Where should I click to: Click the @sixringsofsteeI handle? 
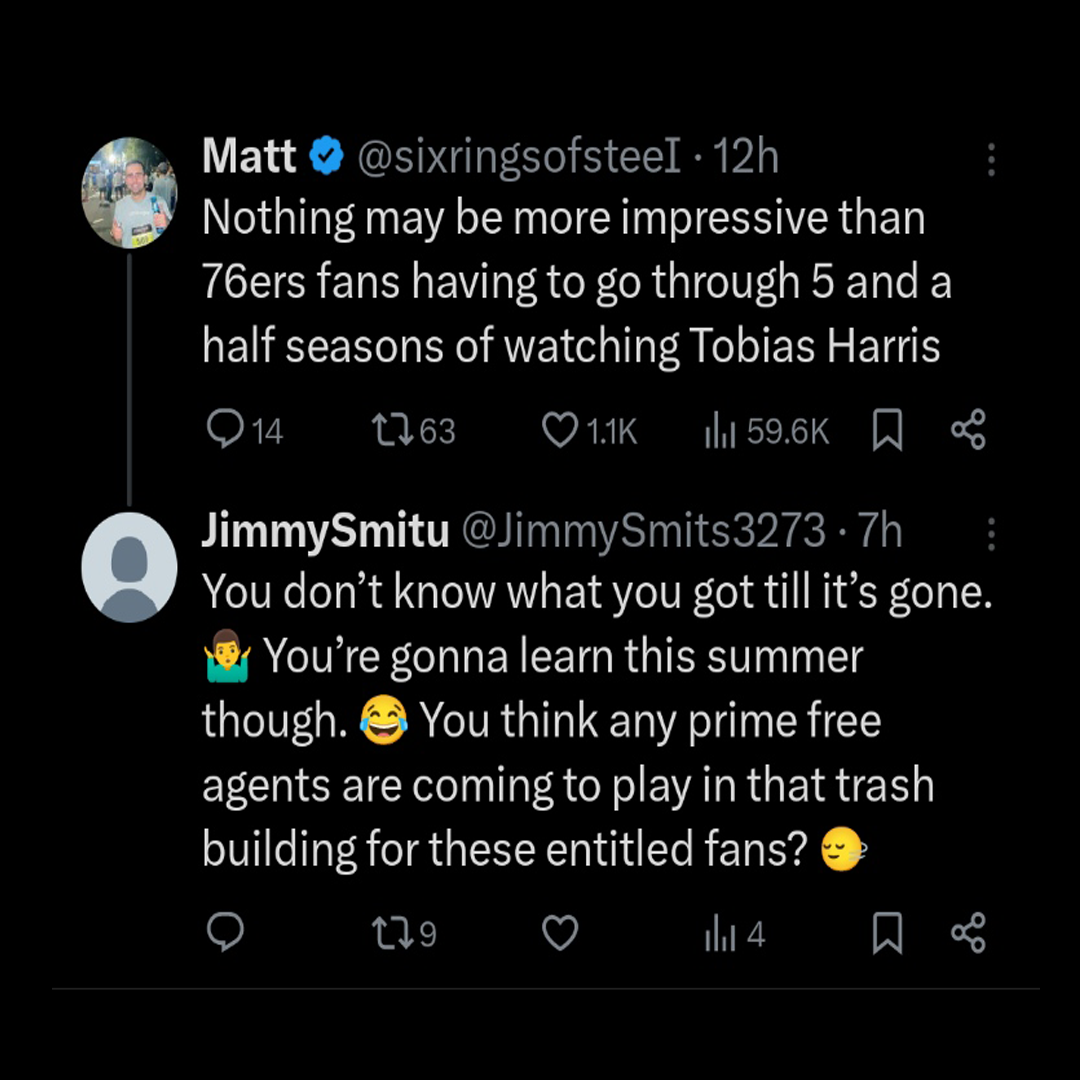519,158
